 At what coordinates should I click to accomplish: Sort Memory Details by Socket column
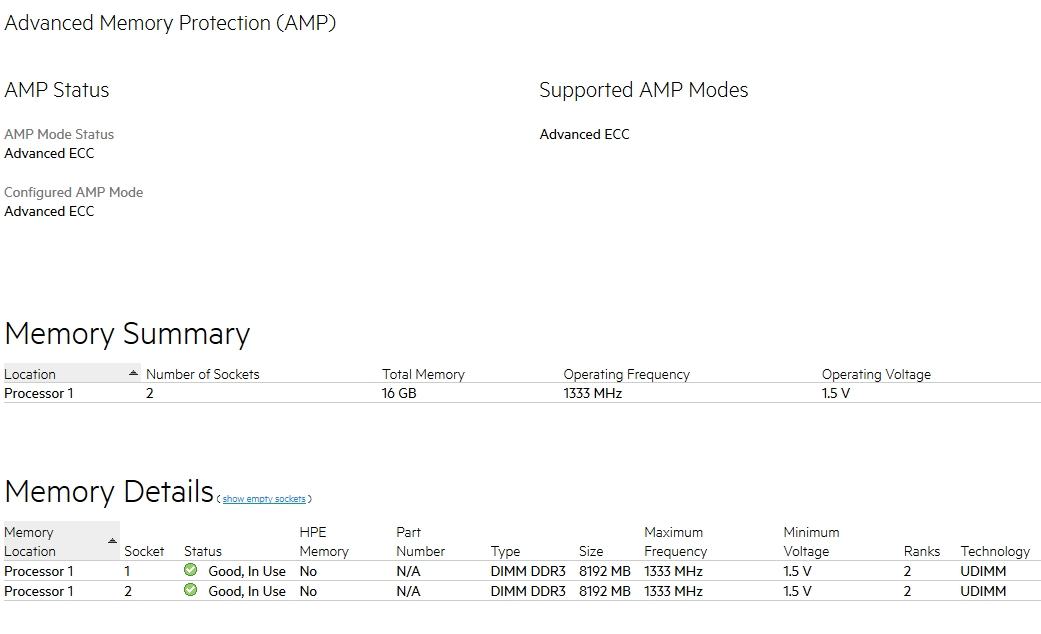(x=144, y=551)
